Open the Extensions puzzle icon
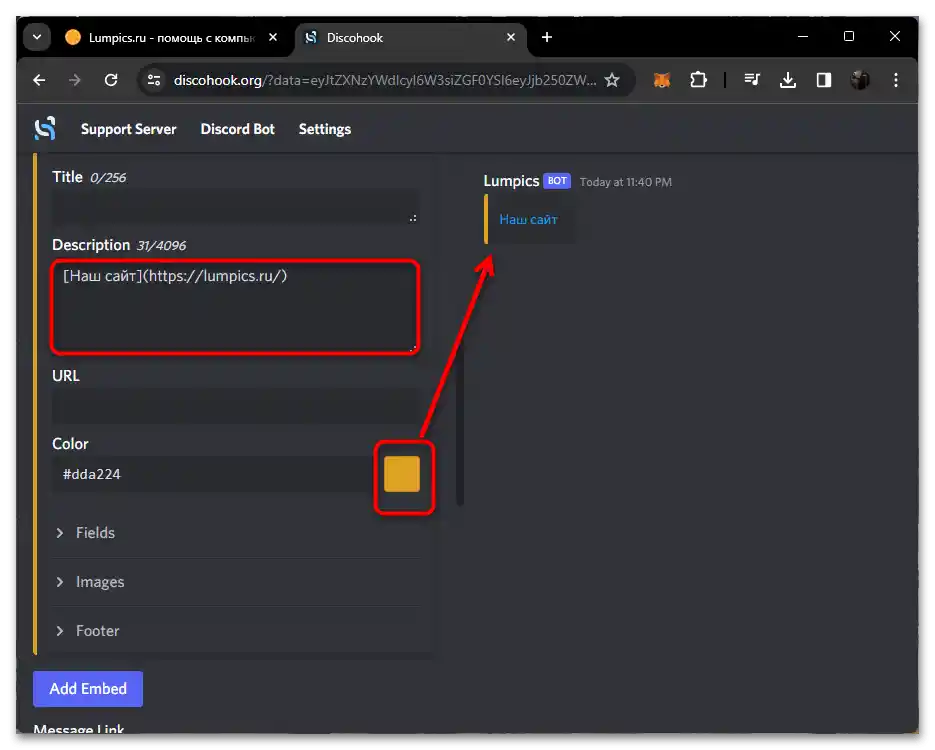The height and width of the screenshot is (750, 935). [x=698, y=80]
